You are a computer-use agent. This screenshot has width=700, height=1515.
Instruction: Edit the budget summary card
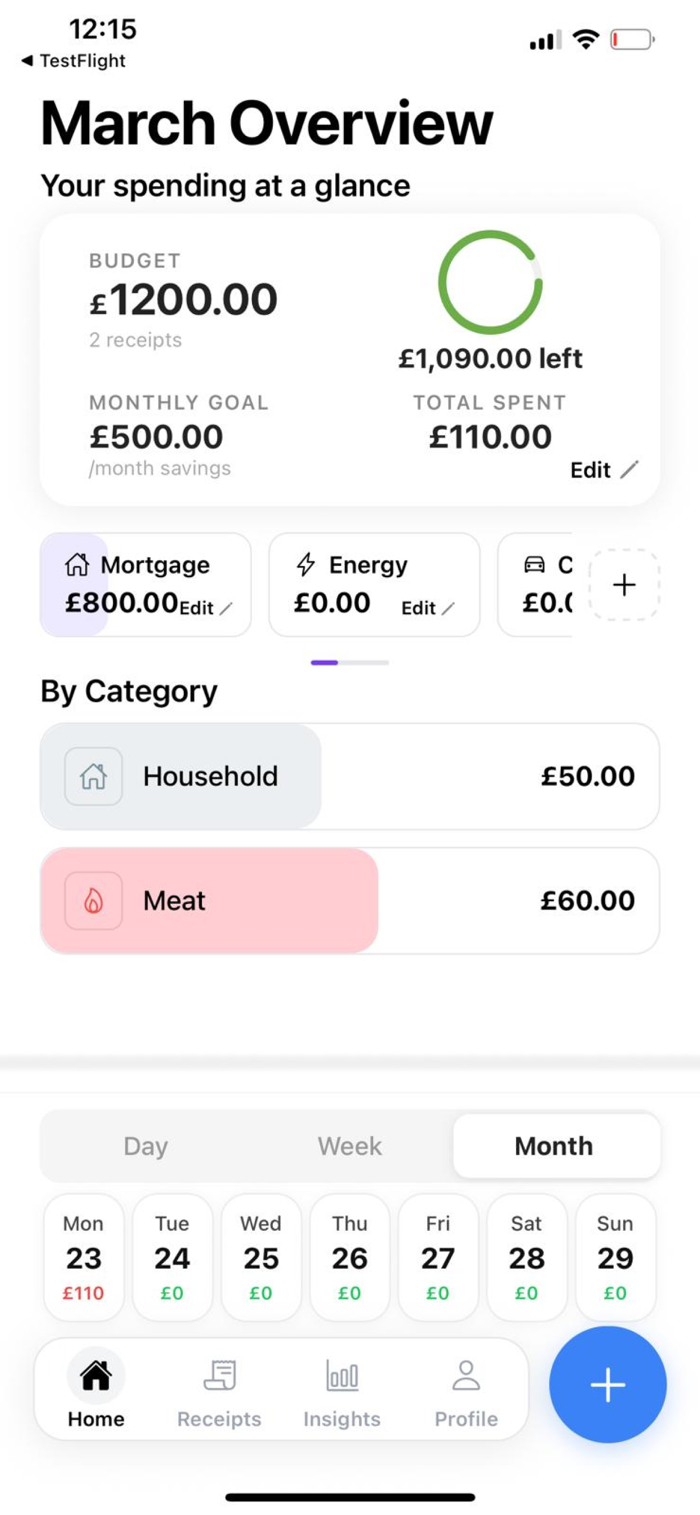(x=603, y=470)
